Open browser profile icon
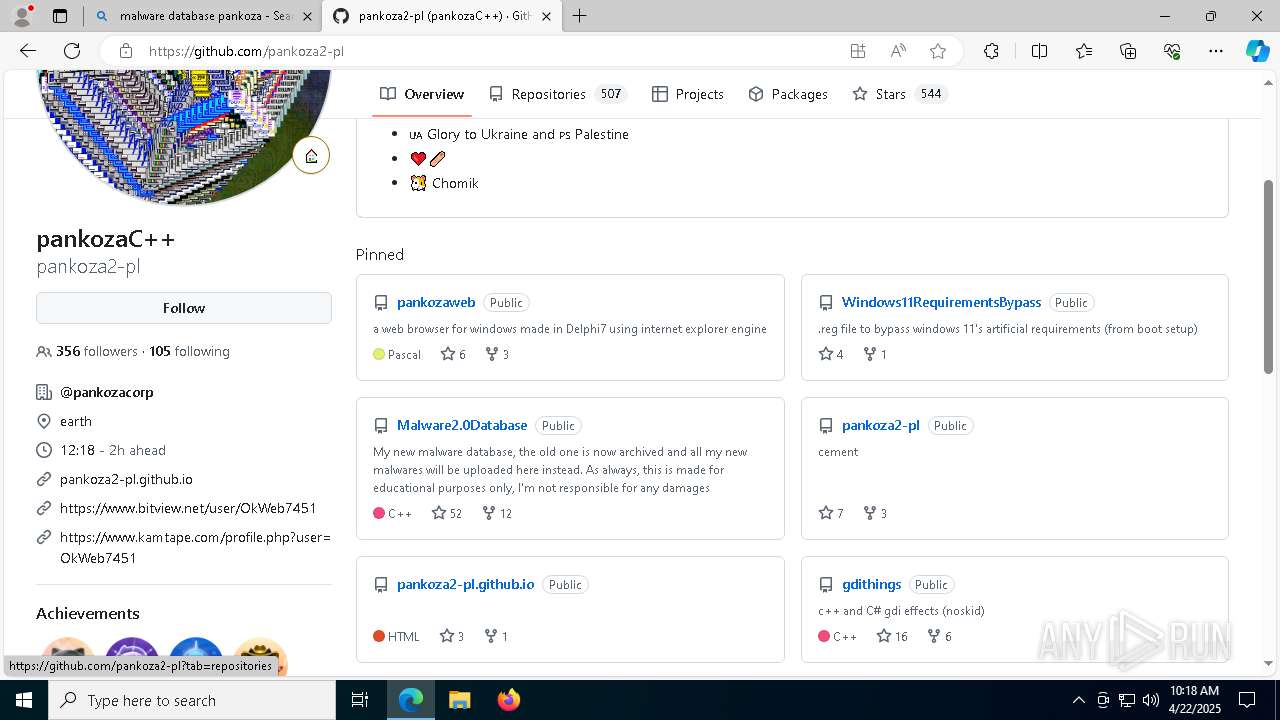1280x720 pixels. click(22, 16)
